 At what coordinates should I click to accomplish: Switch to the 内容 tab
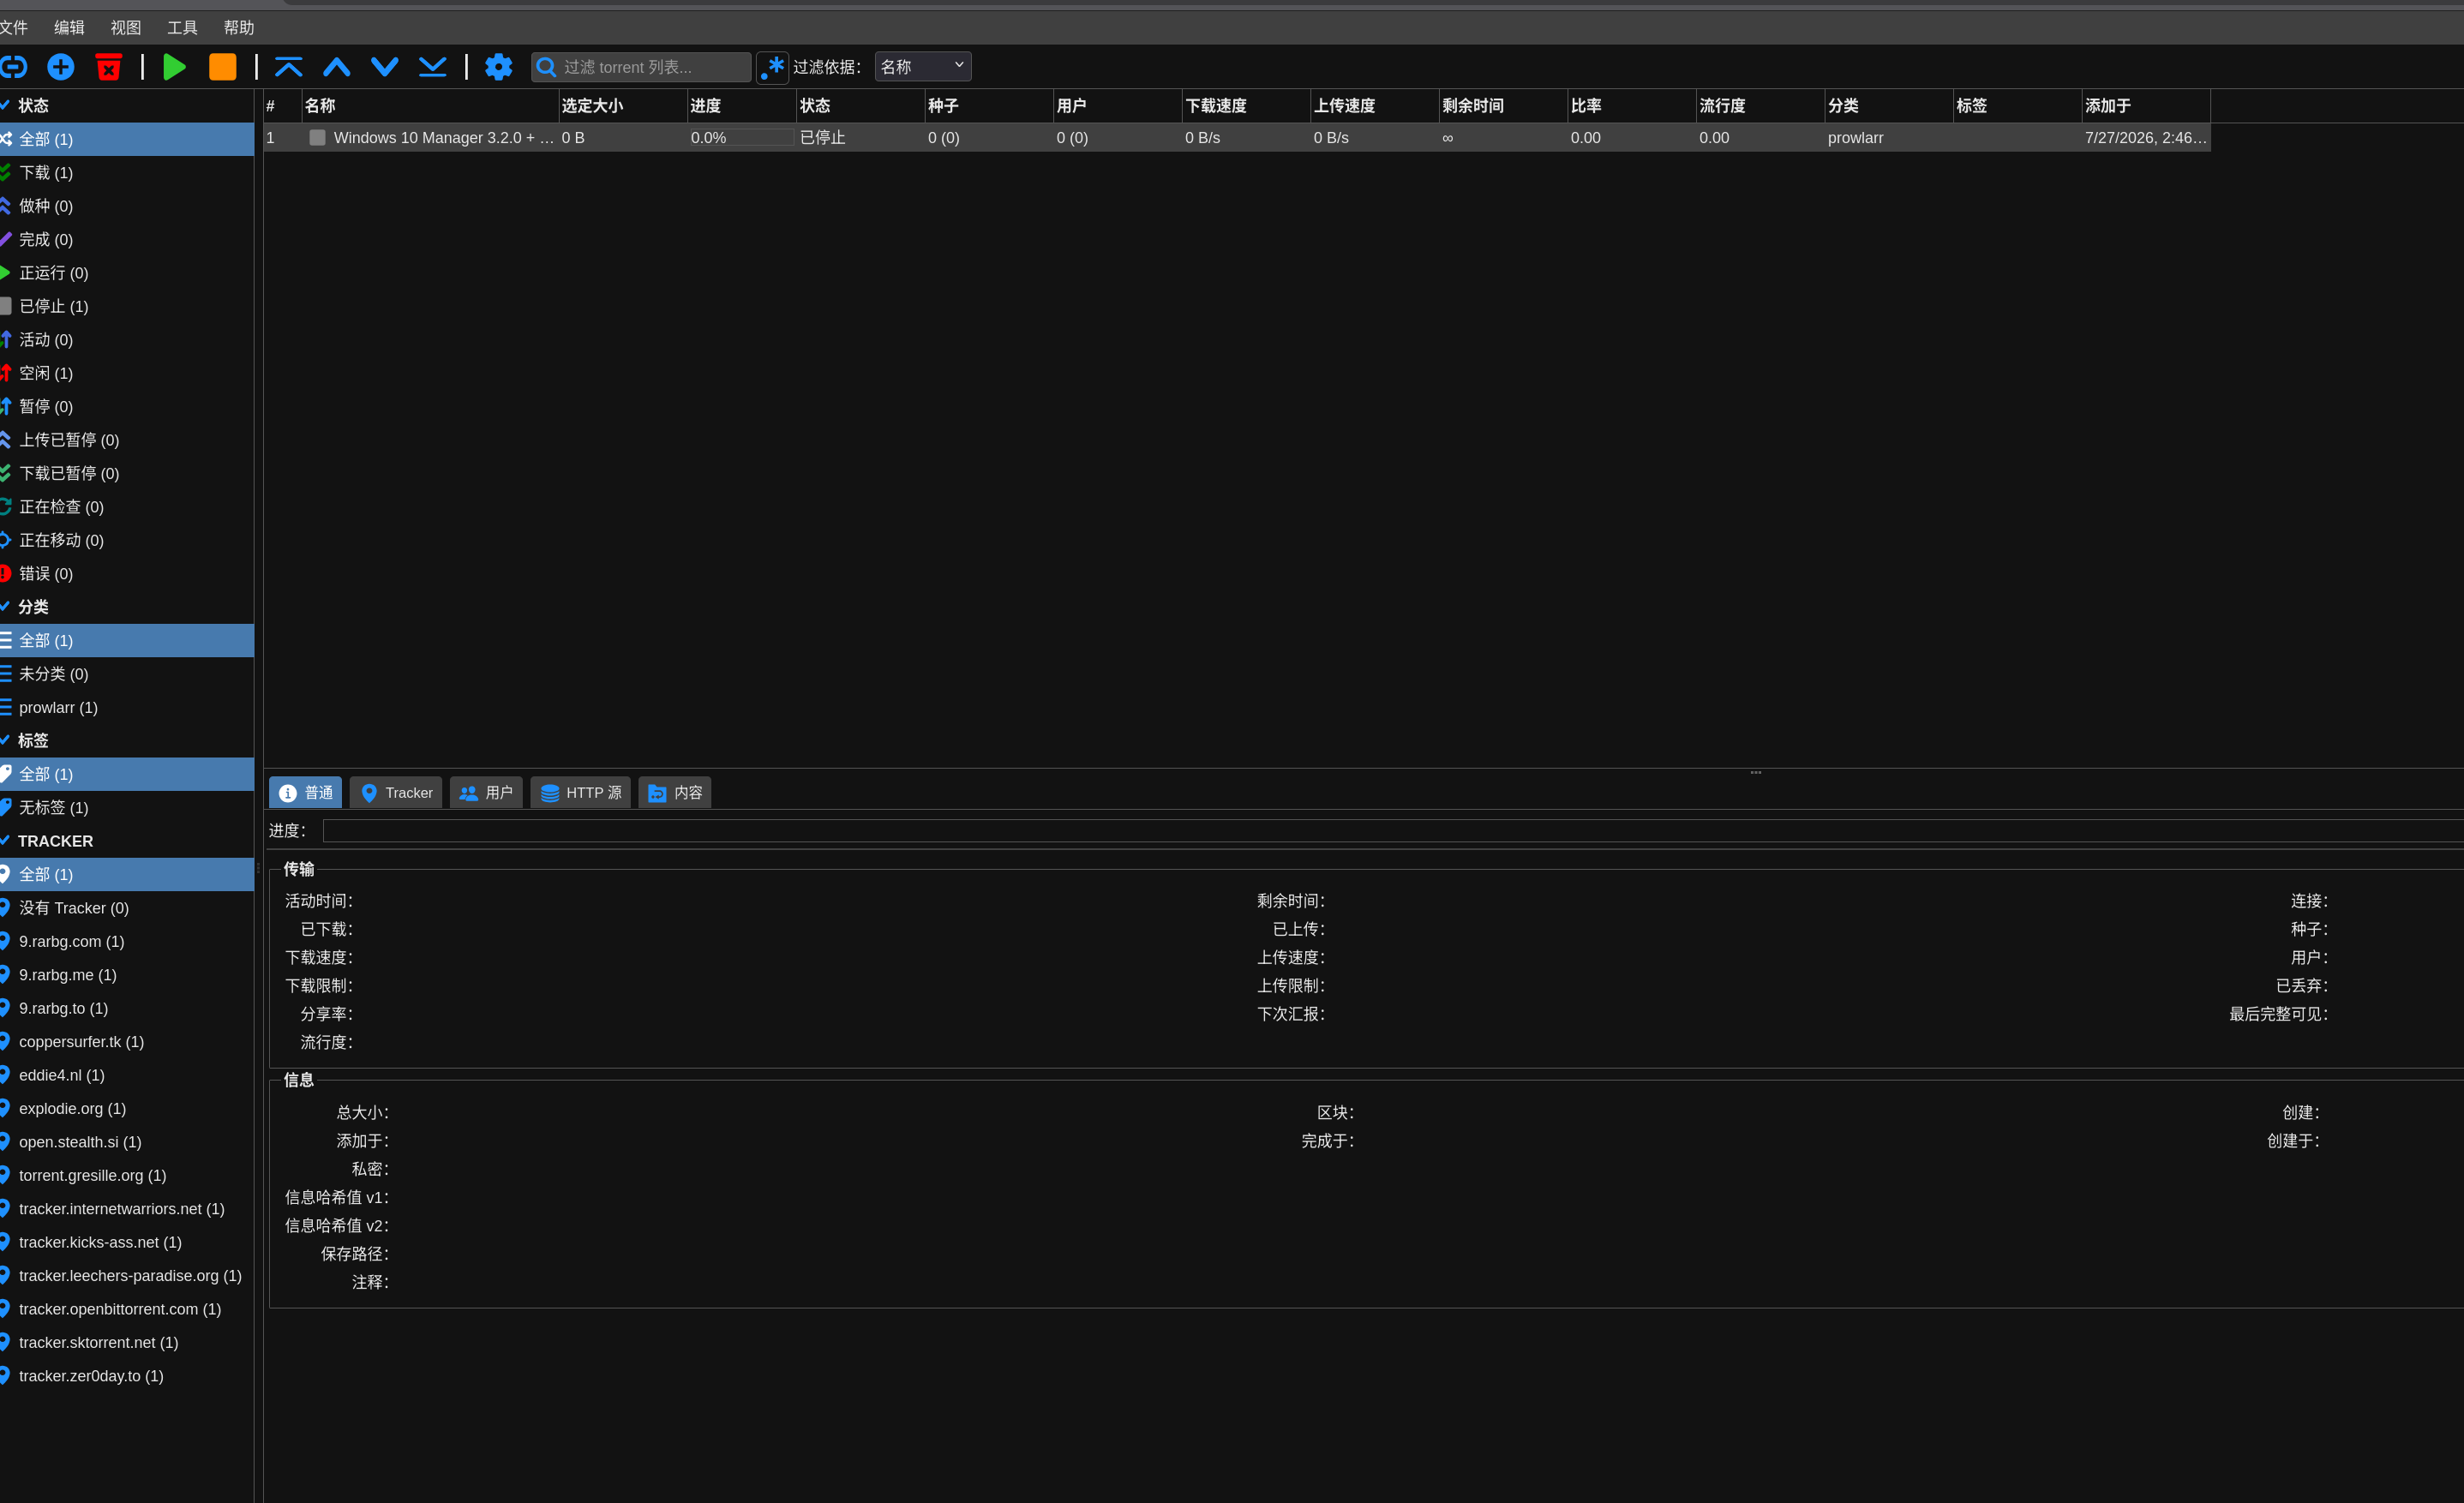(x=675, y=793)
